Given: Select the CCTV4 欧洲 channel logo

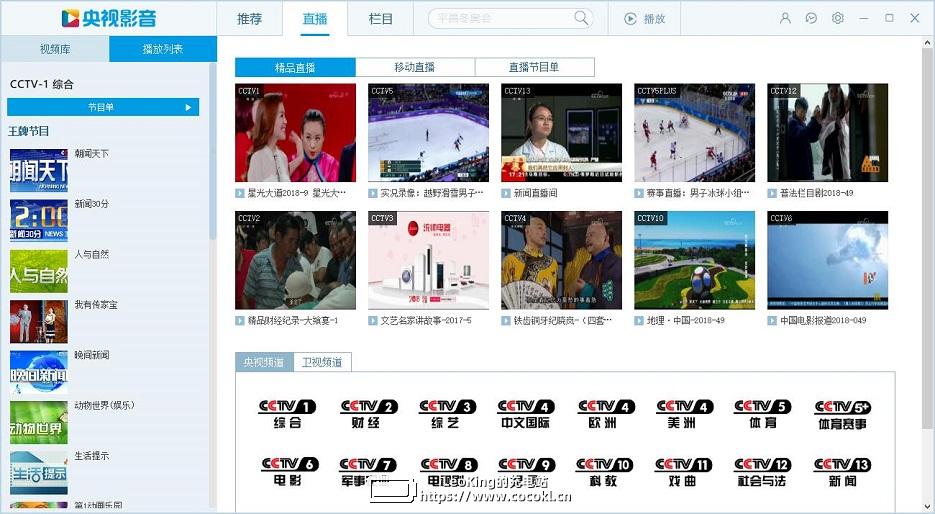Looking at the screenshot, I should (606, 414).
